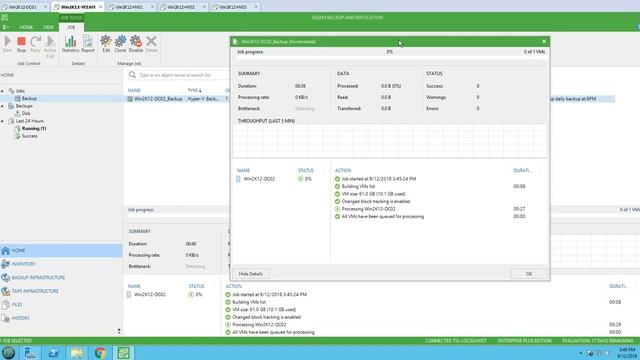This screenshot has width=640, height=360.
Task: Open the HISTORY view
Action: pyautogui.click(x=61, y=318)
